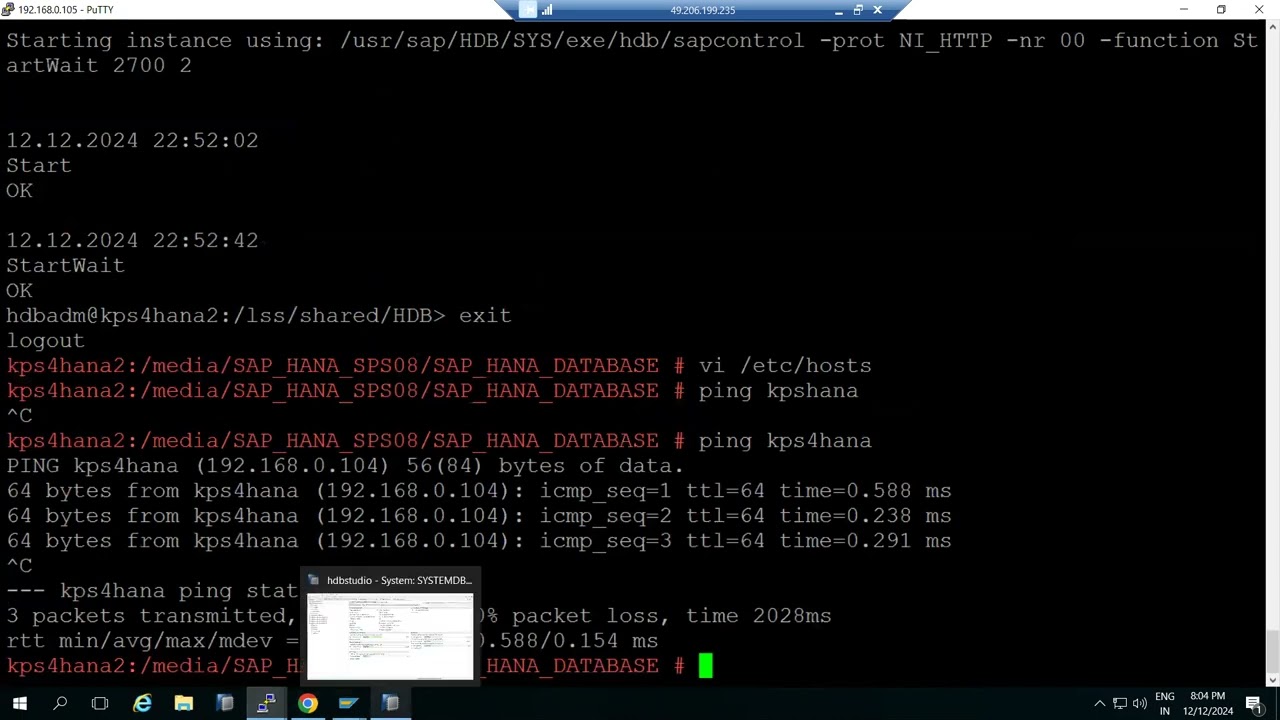
Task: Restore down the remote session bar
Action: pyautogui.click(x=858, y=10)
